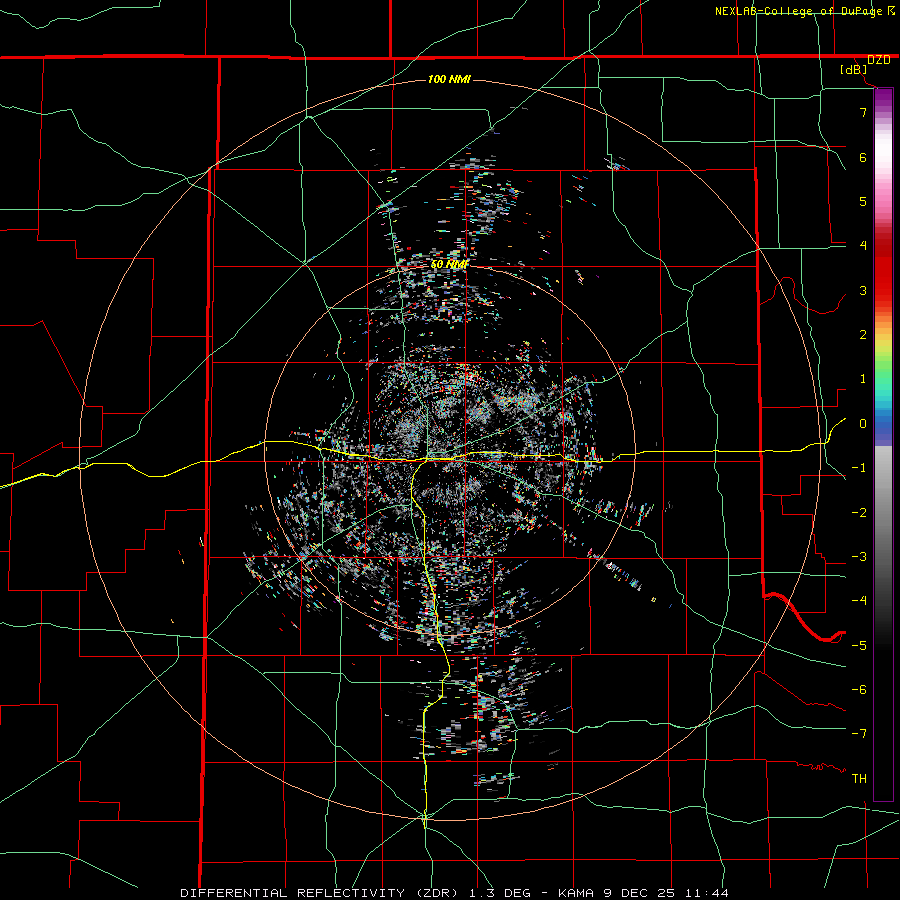Click the "[dB]" unit label
This screenshot has height=900, width=900.
(x=854, y=69)
